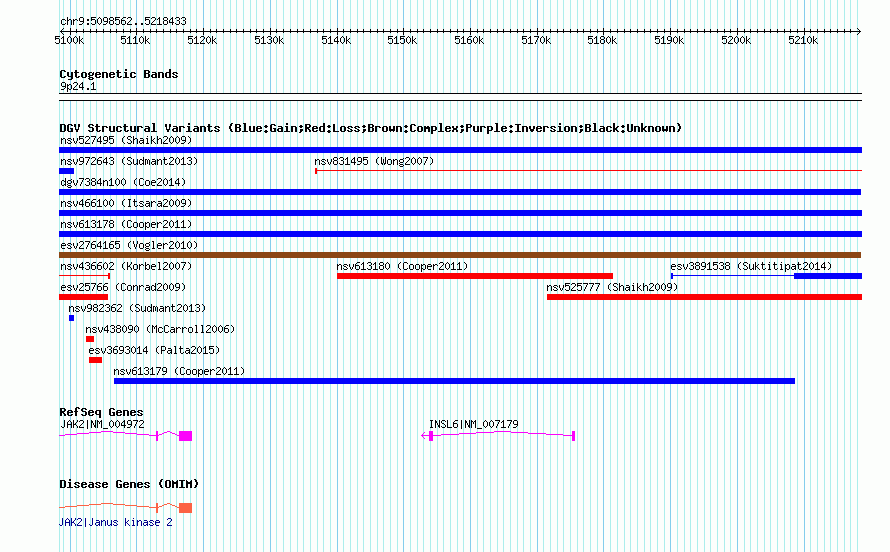Viewport: 890px width, 552px height.
Task: Open the nsv831495 (Wong2007) variant label
Action: pyautogui.click(x=374, y=161)
